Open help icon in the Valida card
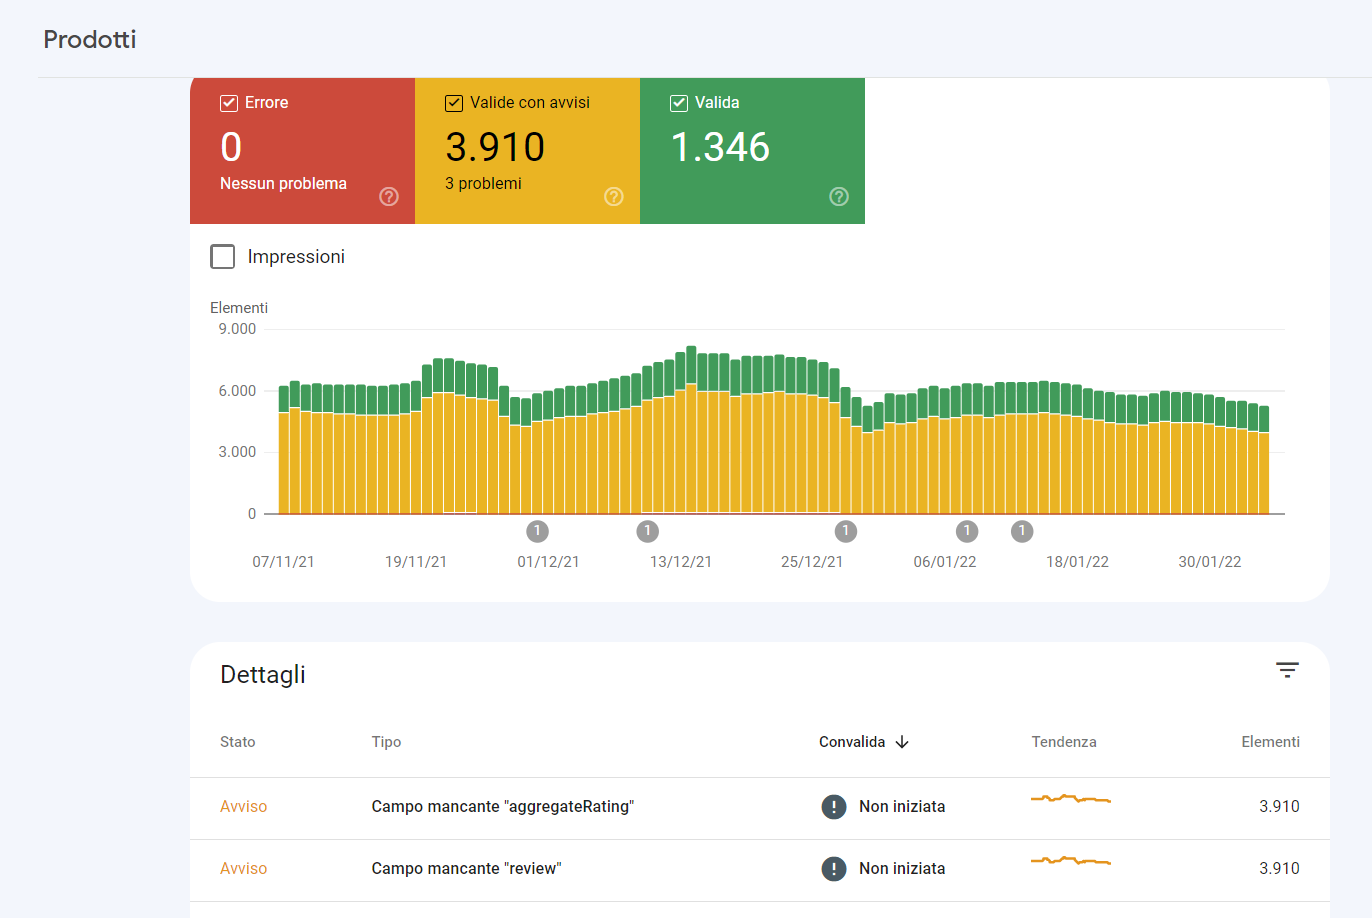Screen dimensions: 1372x918 coord(839,197)
